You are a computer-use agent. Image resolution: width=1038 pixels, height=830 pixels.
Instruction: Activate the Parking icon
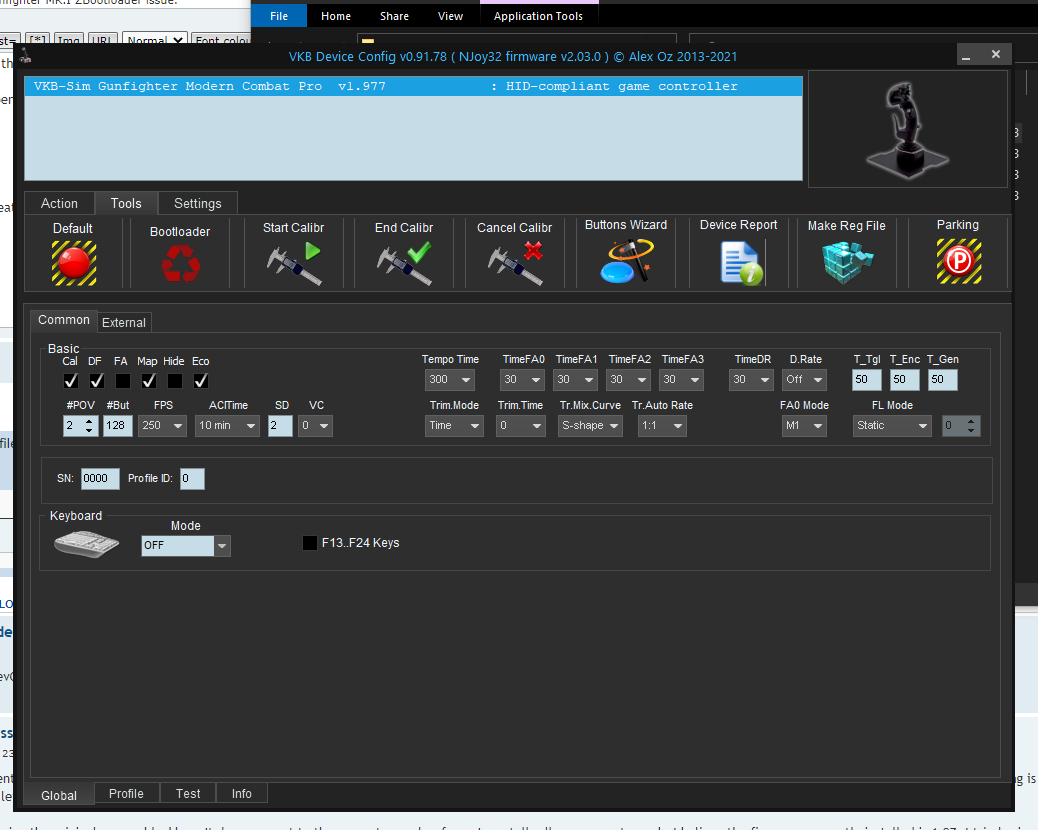tap(957, 262)
